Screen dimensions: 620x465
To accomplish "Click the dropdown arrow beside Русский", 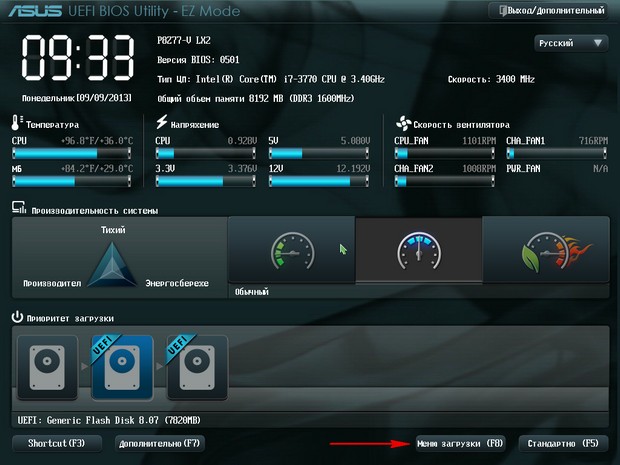I will (598, 43).
